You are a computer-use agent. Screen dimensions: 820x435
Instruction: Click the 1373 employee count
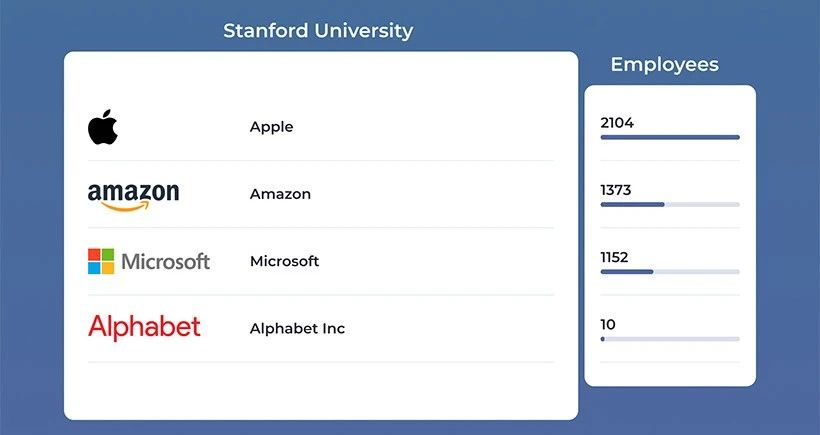point(616,190)
